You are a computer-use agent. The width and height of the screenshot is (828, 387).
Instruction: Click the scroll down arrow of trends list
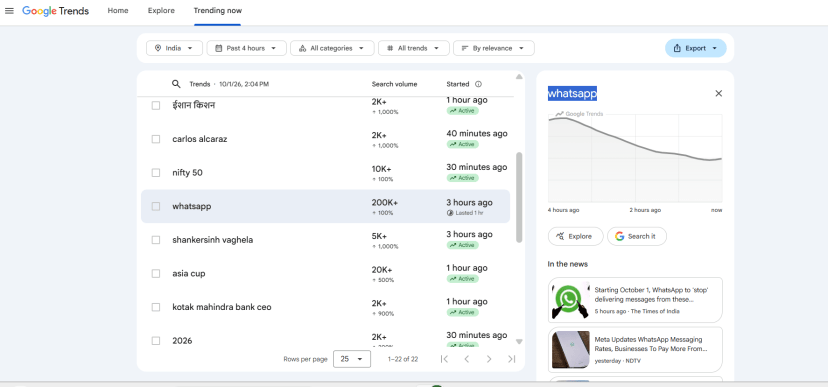click(519, 342)
